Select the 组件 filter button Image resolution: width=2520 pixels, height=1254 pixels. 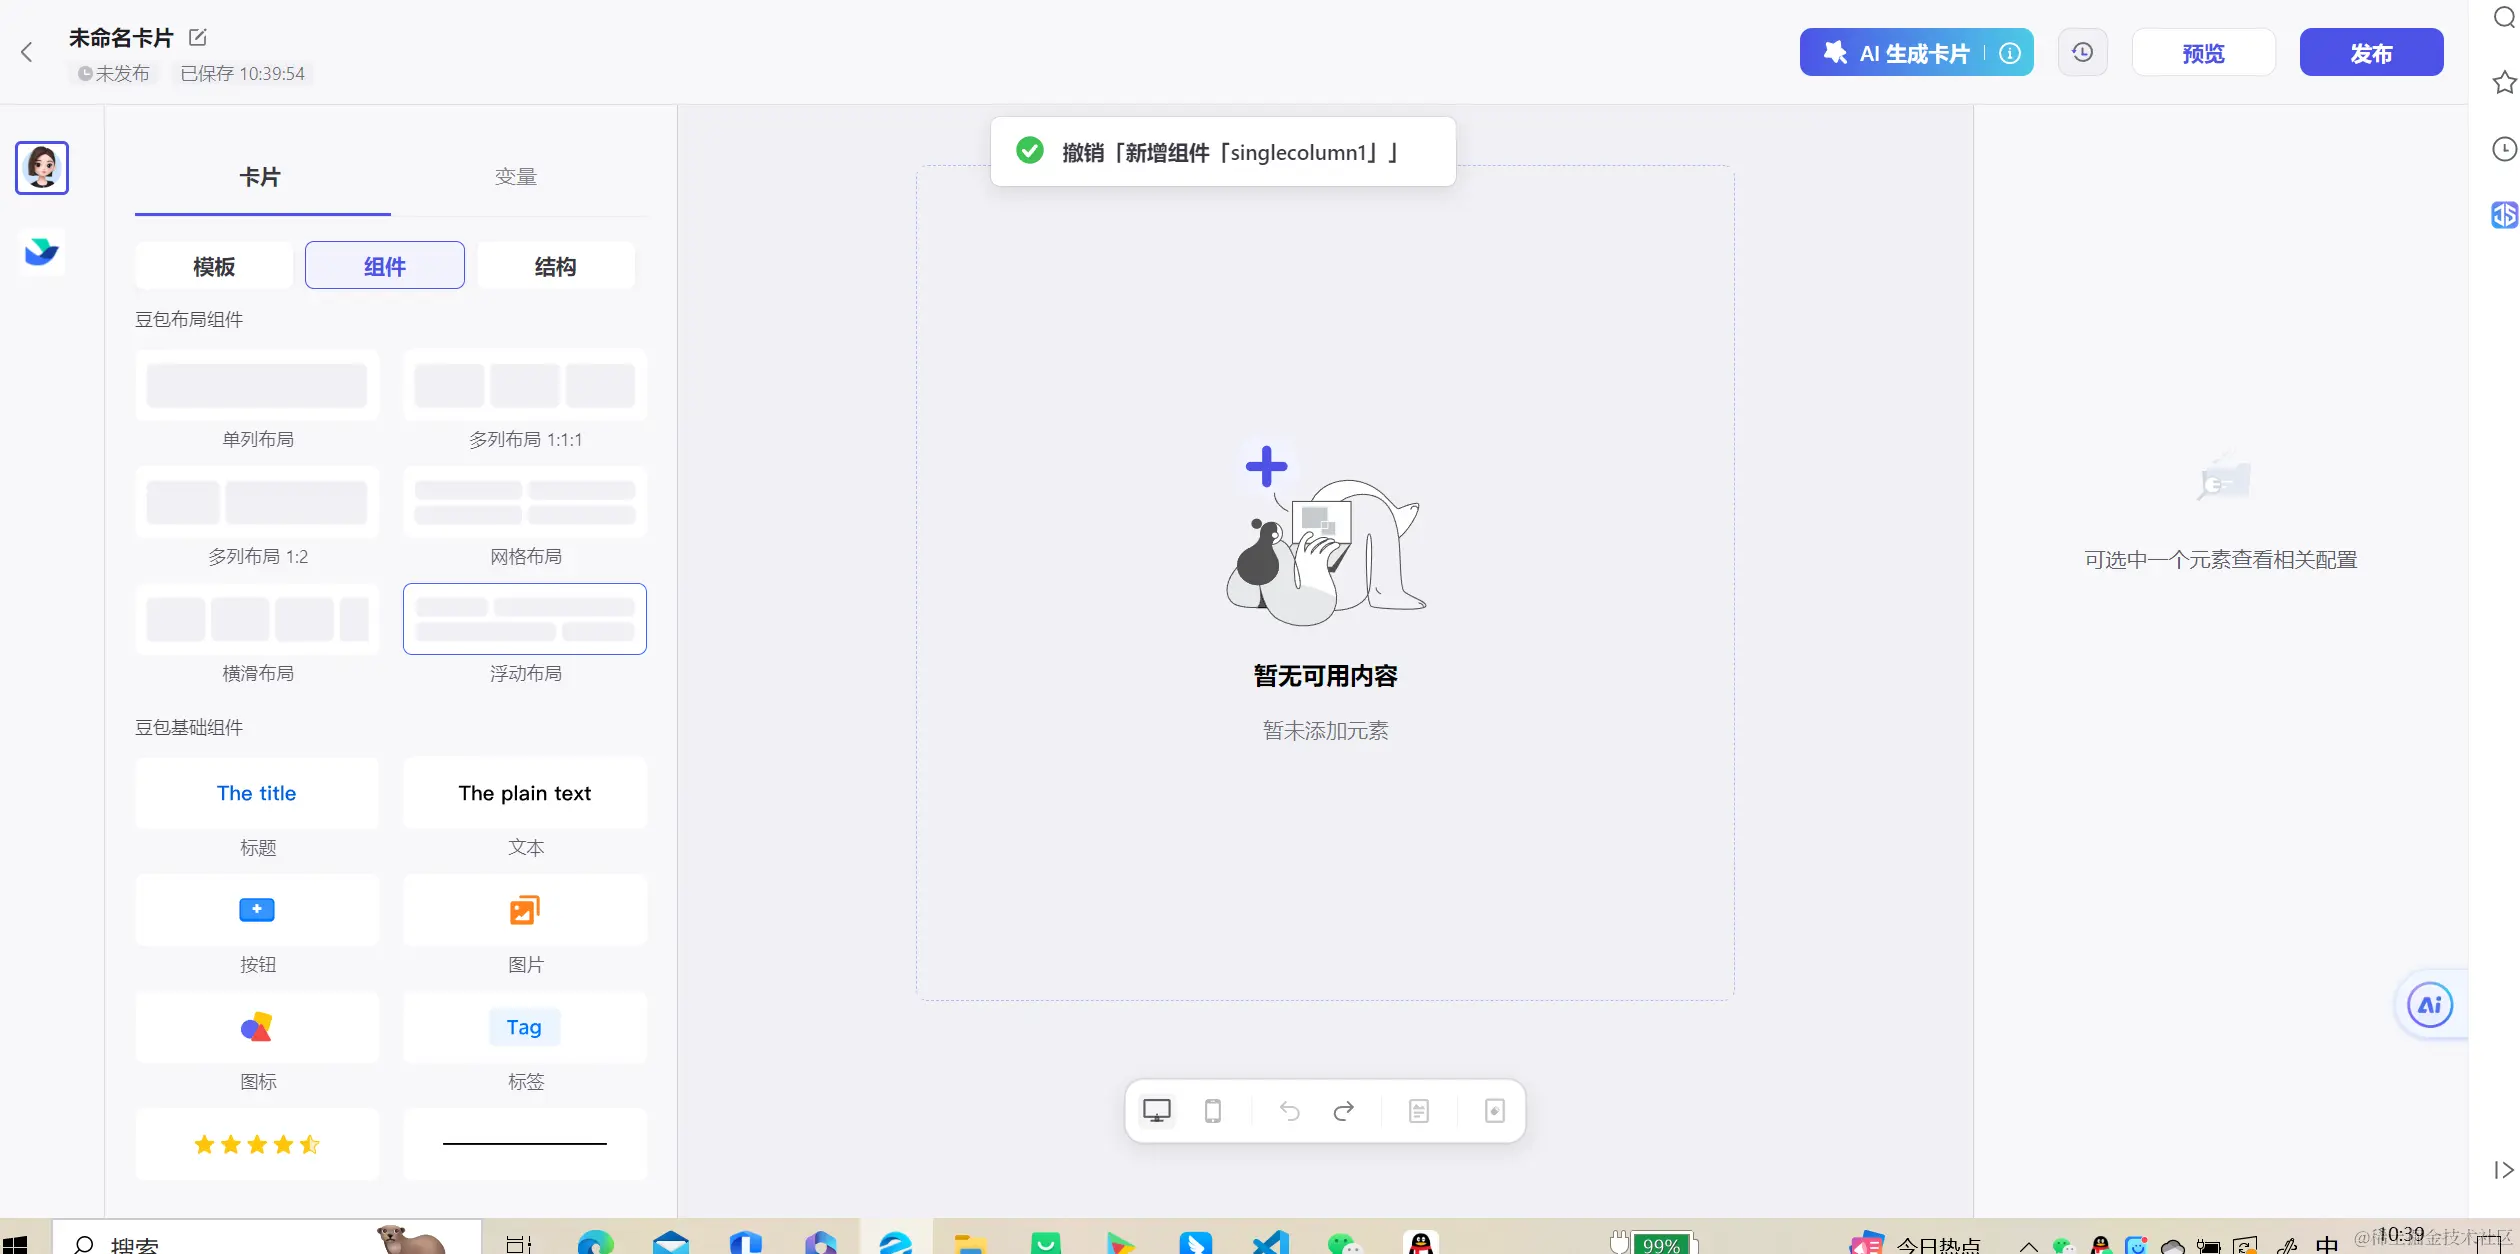tap(384, 266)
